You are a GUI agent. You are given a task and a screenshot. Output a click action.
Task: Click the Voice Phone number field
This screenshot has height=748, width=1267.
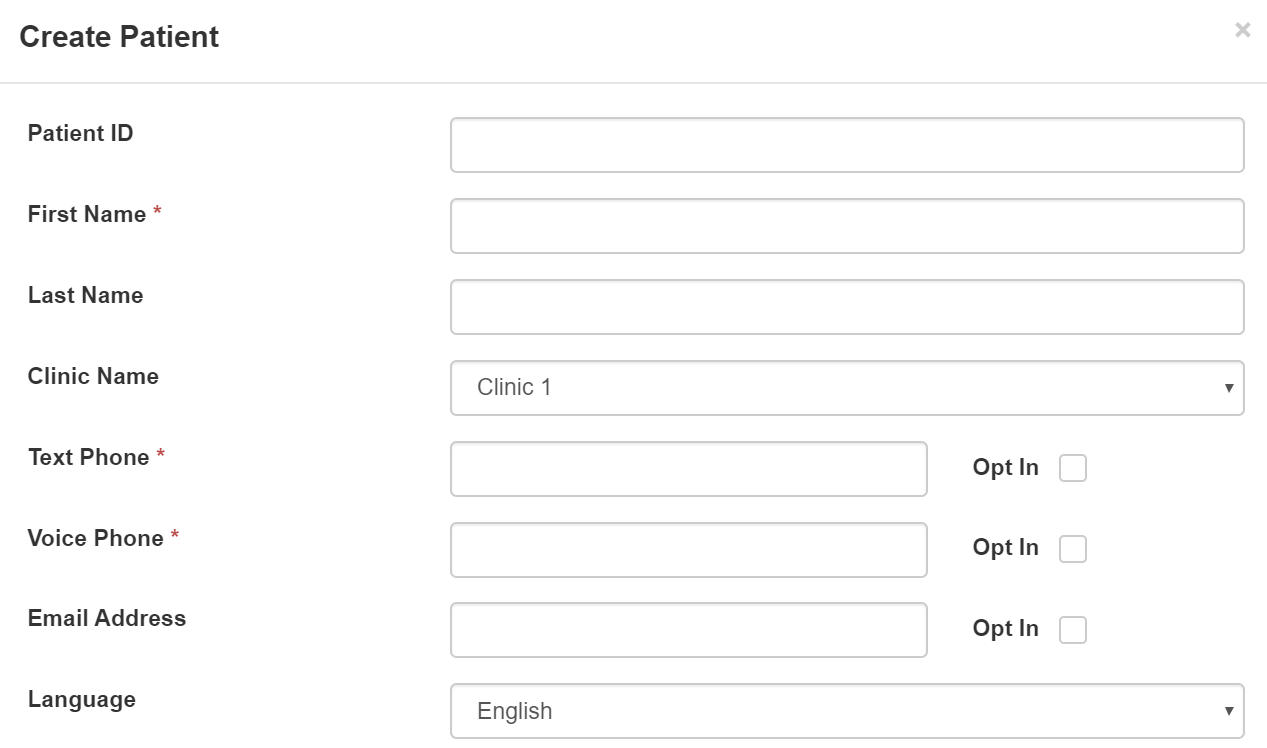point(688,550)
